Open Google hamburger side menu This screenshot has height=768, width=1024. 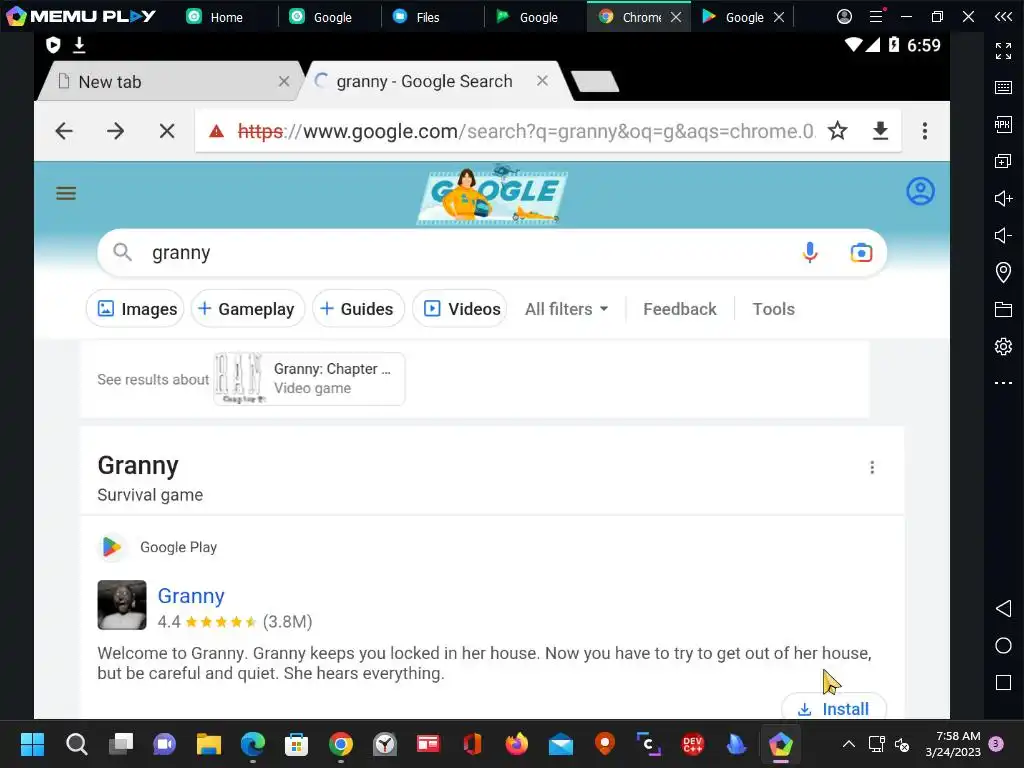(x=66, y=193)
